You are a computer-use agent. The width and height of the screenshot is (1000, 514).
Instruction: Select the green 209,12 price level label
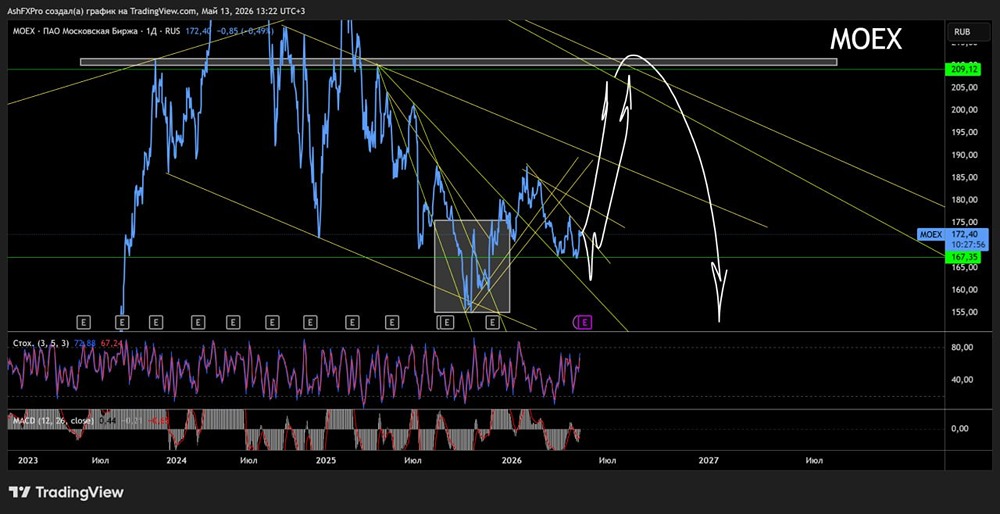(966, 70)
